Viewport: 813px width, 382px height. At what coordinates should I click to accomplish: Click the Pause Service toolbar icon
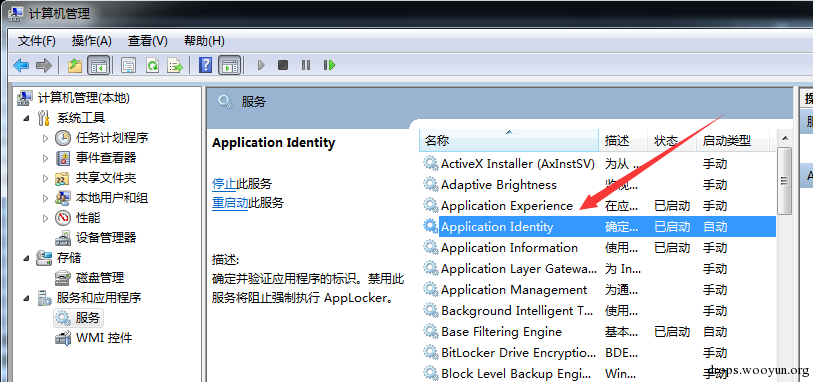point(306,65)
